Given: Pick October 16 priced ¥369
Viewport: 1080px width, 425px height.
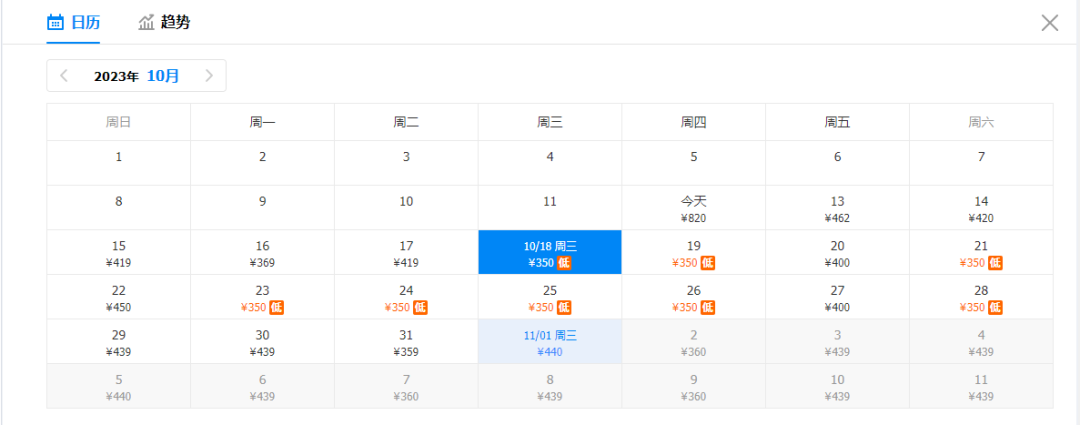Looking at the screenshot, I should pos(262,252).
